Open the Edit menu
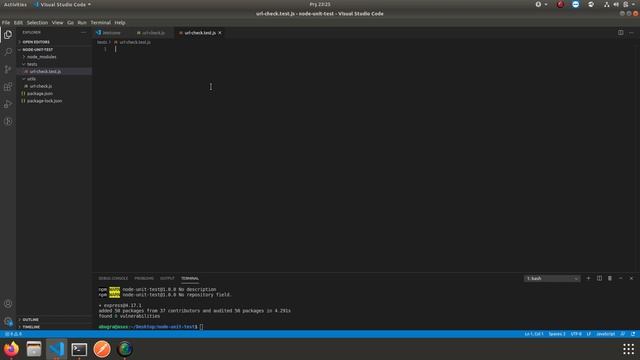640x360 pixels. point(18,22)
